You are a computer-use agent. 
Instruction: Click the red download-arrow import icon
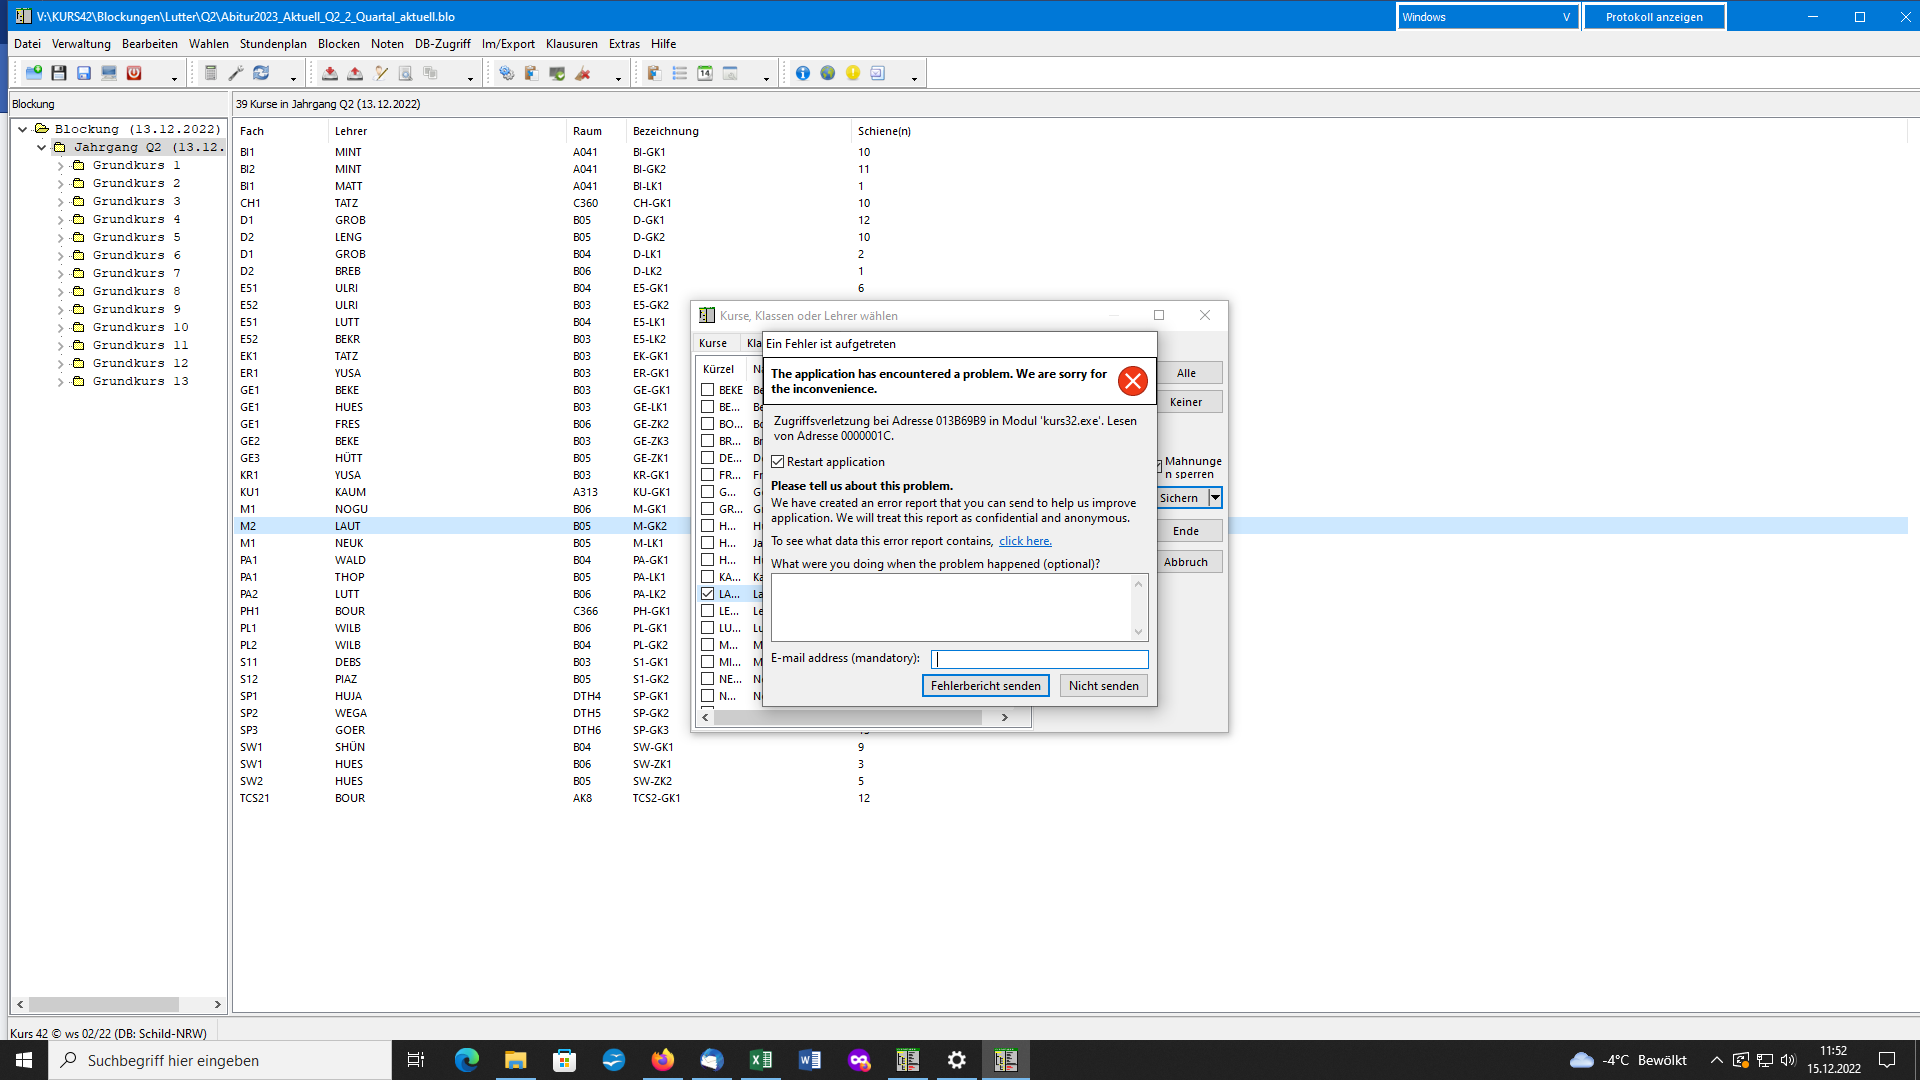tap(330, 73)
